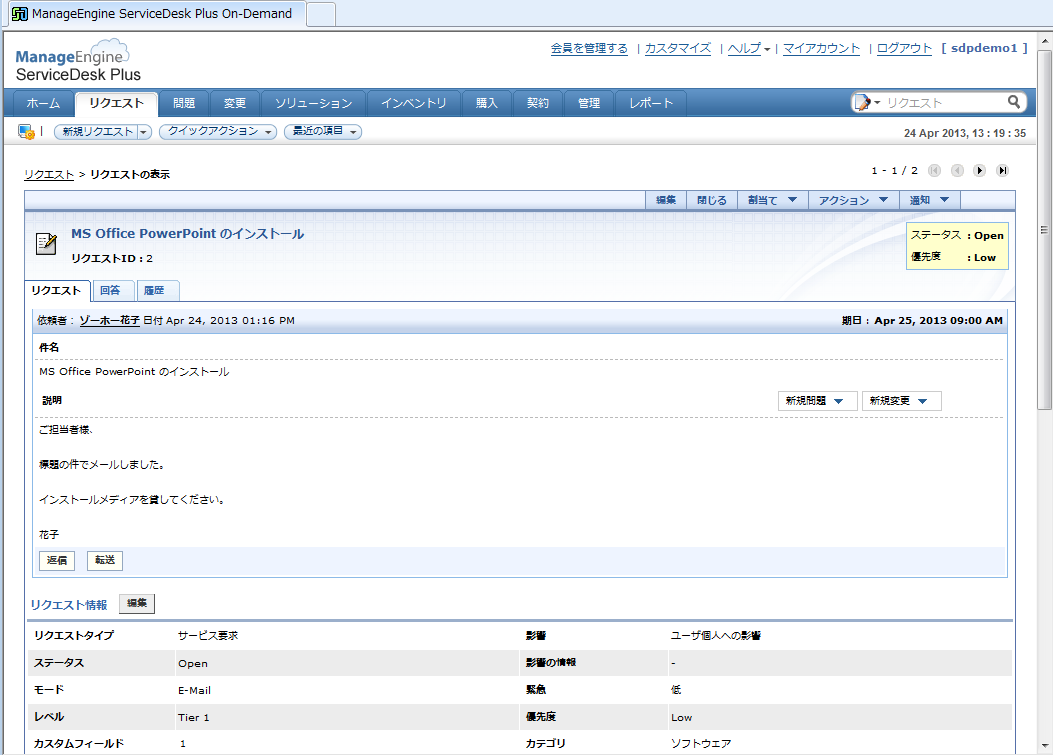Open the 新規問題 dropdown
Image resolution: width=1053 pixels, height=755 pixels.
pos(817,401)
